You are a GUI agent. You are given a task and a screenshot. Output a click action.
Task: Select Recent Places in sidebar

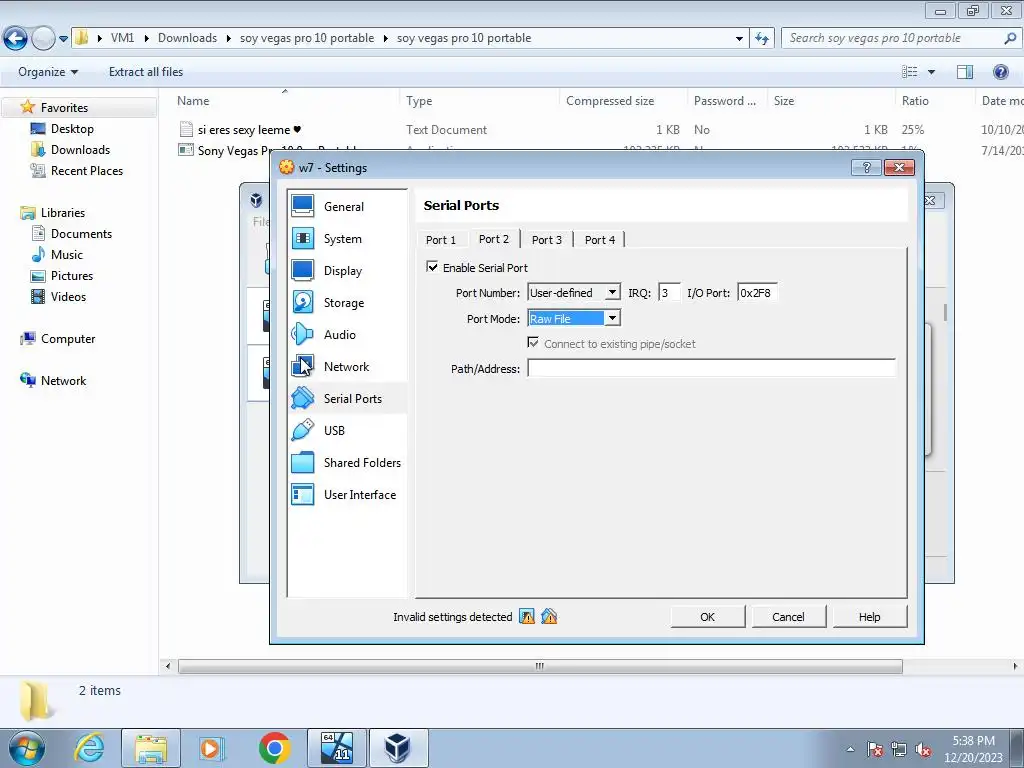(x=86, y=170)
